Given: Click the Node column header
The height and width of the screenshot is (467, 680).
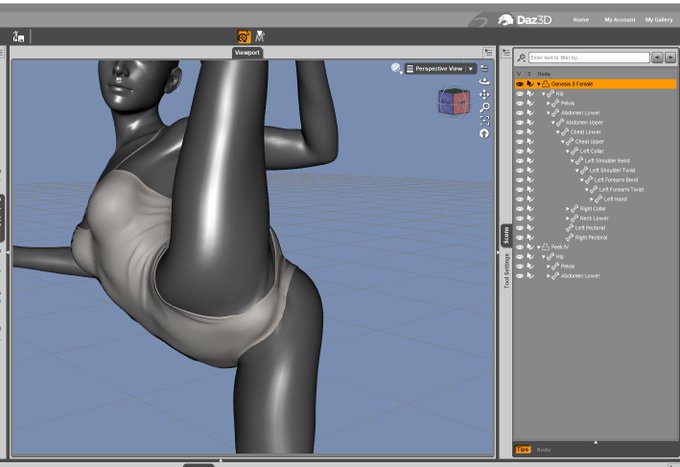Looking at the screenshot, I should tap(543, 74).
